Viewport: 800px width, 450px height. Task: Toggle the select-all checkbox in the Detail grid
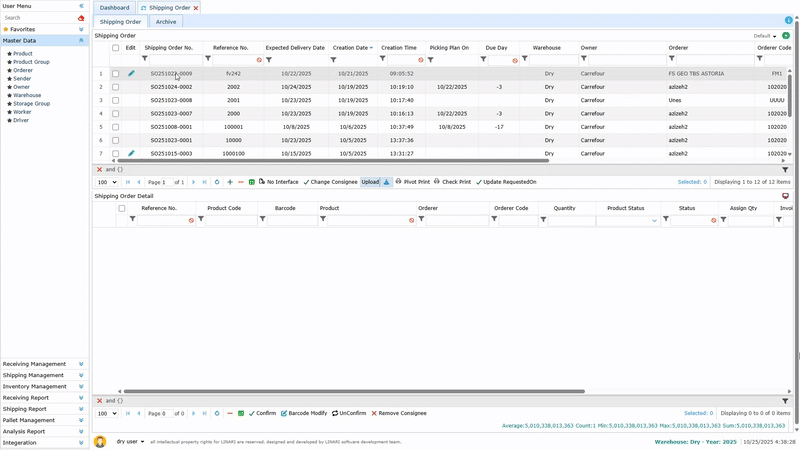pos(122,208)
